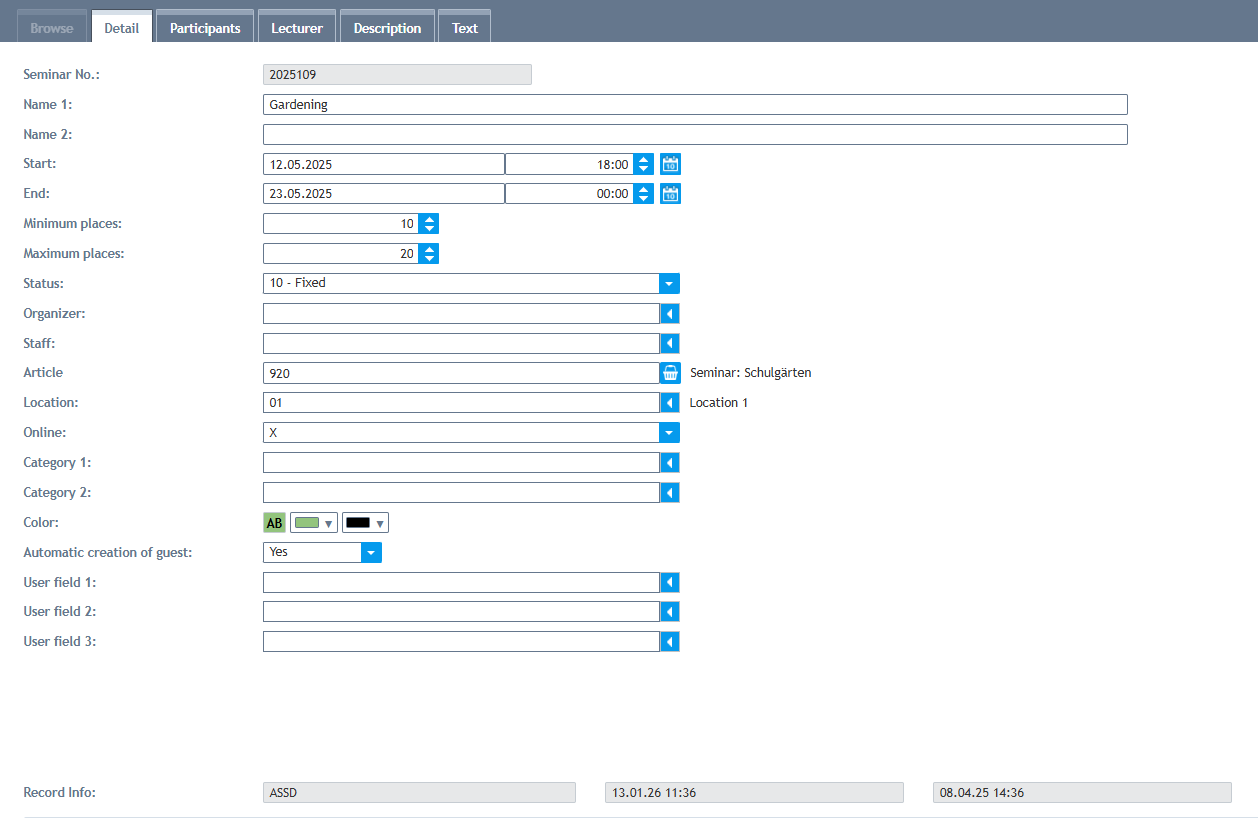Click the Staff input field
The width and height of the screenshot is (1258, 818).
461,344
